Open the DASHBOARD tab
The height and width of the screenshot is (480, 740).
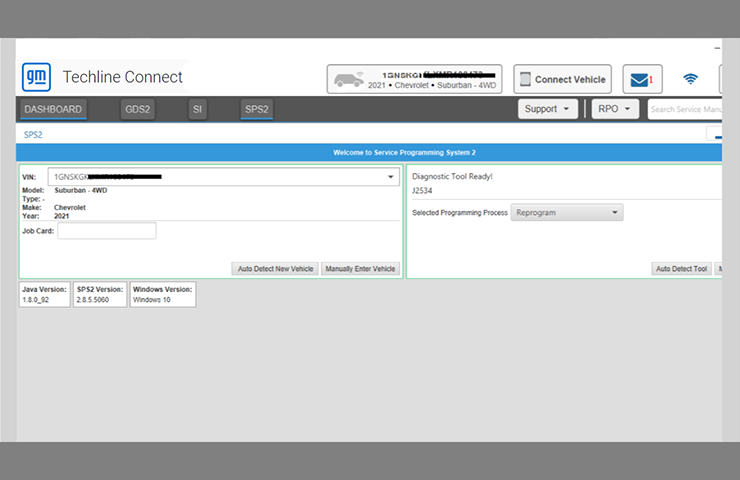[53, 109]
